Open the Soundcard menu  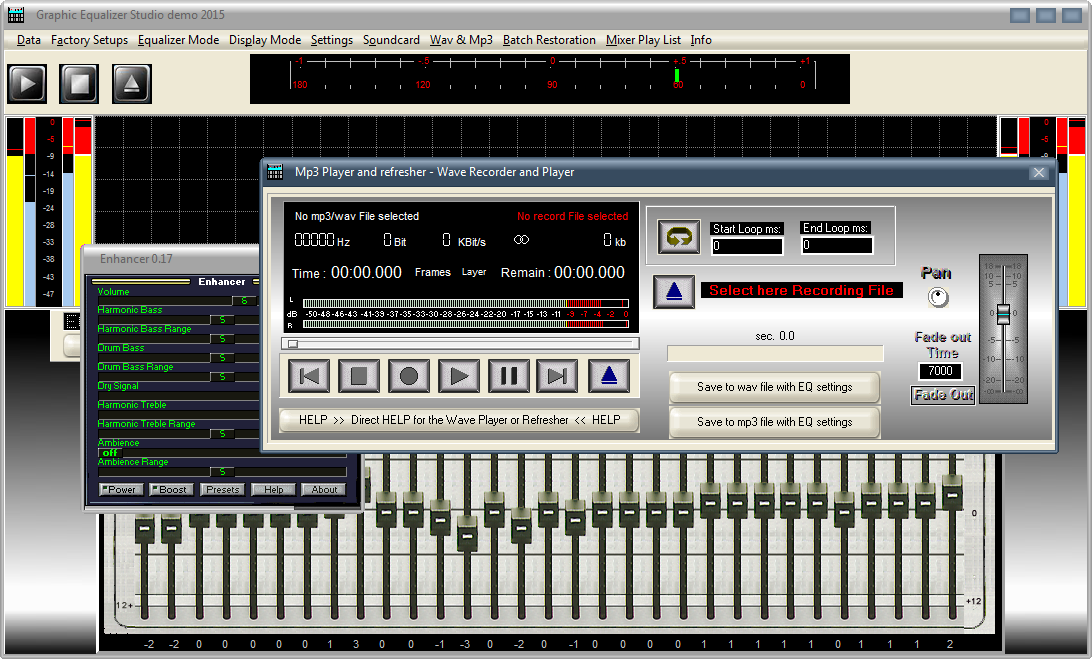coord(391,40)
